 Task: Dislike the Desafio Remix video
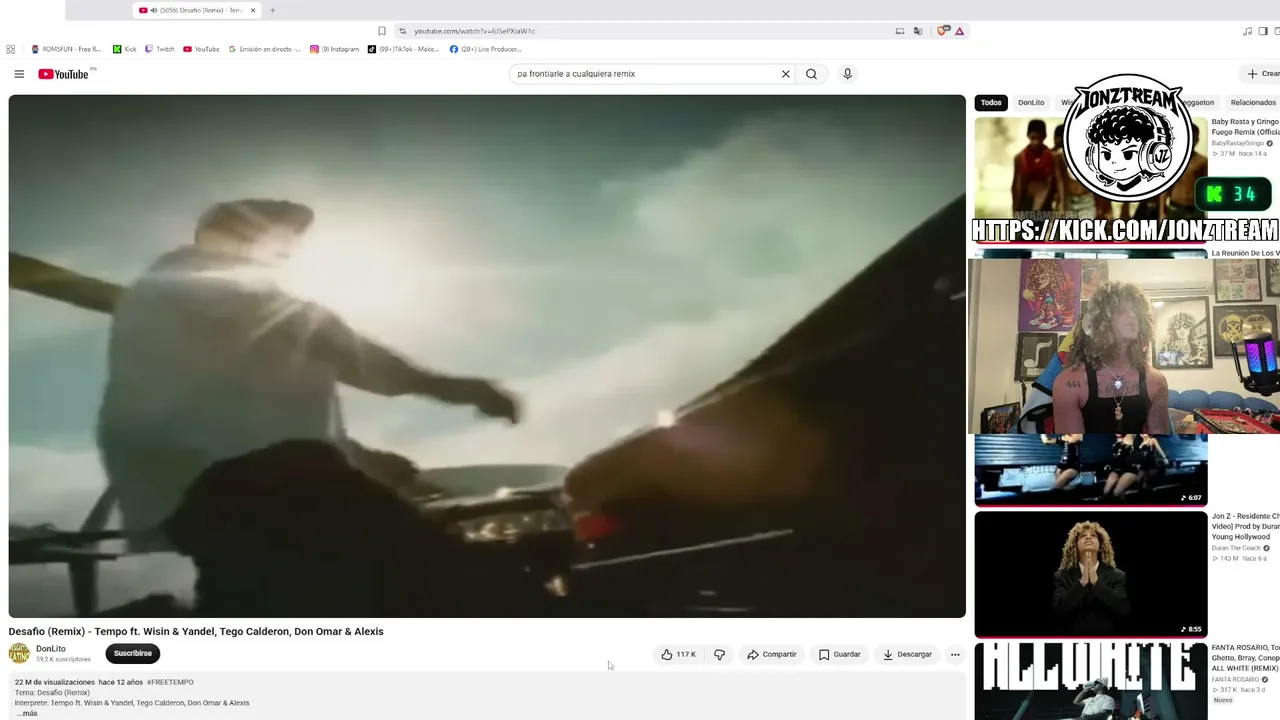[719, 655]
